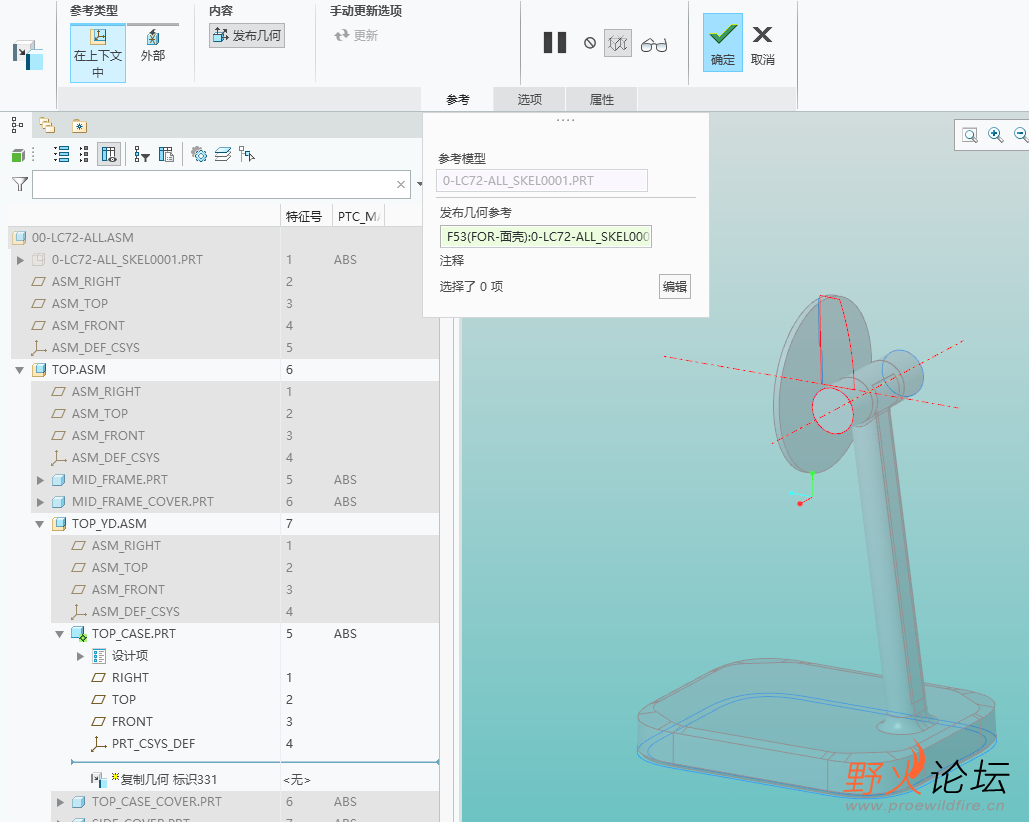Click the refit zoom icon
Image resolution: width=1029 pixels, height=822 pixels.
click(970, 135)
